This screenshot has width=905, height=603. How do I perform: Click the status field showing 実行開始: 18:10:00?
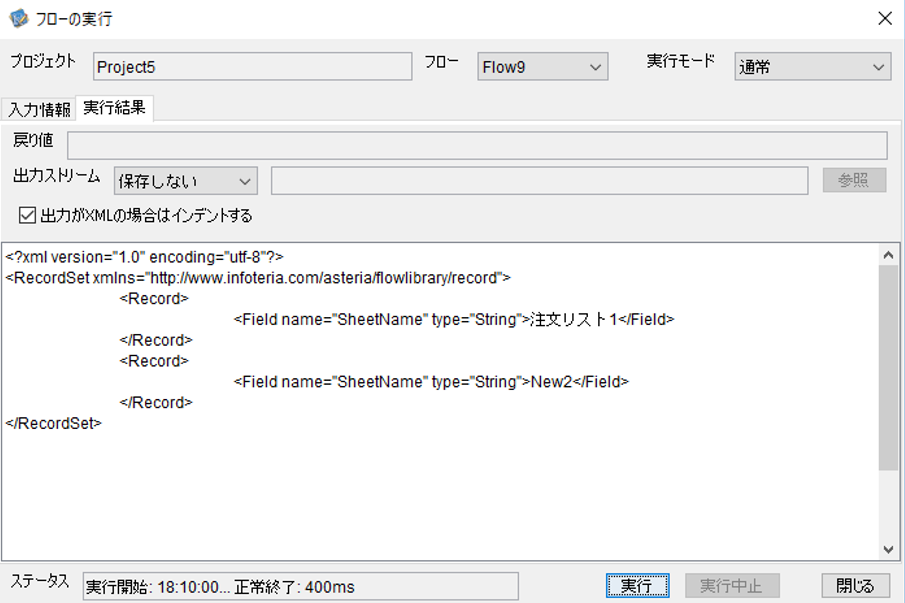(x=300, y=587)
